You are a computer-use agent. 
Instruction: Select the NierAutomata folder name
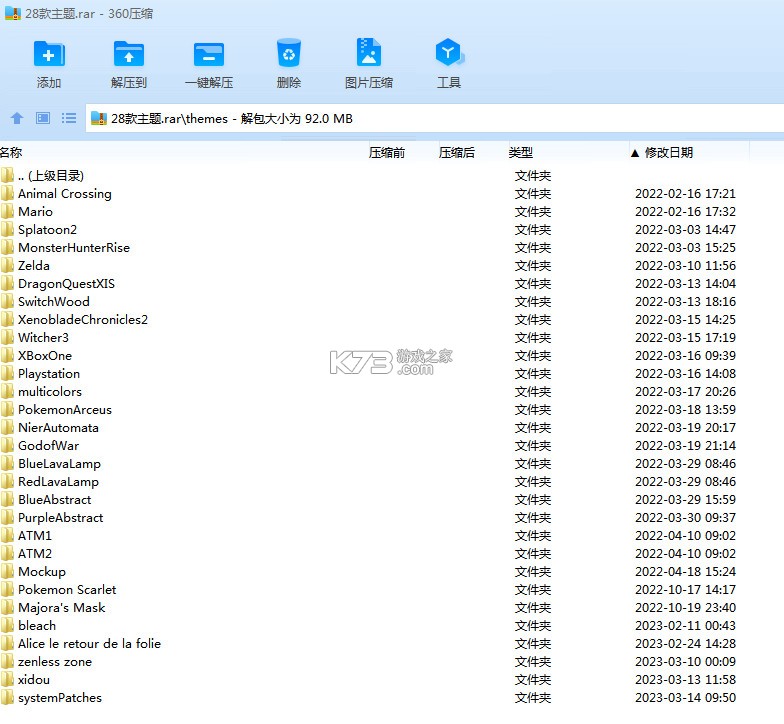[58, 428]
